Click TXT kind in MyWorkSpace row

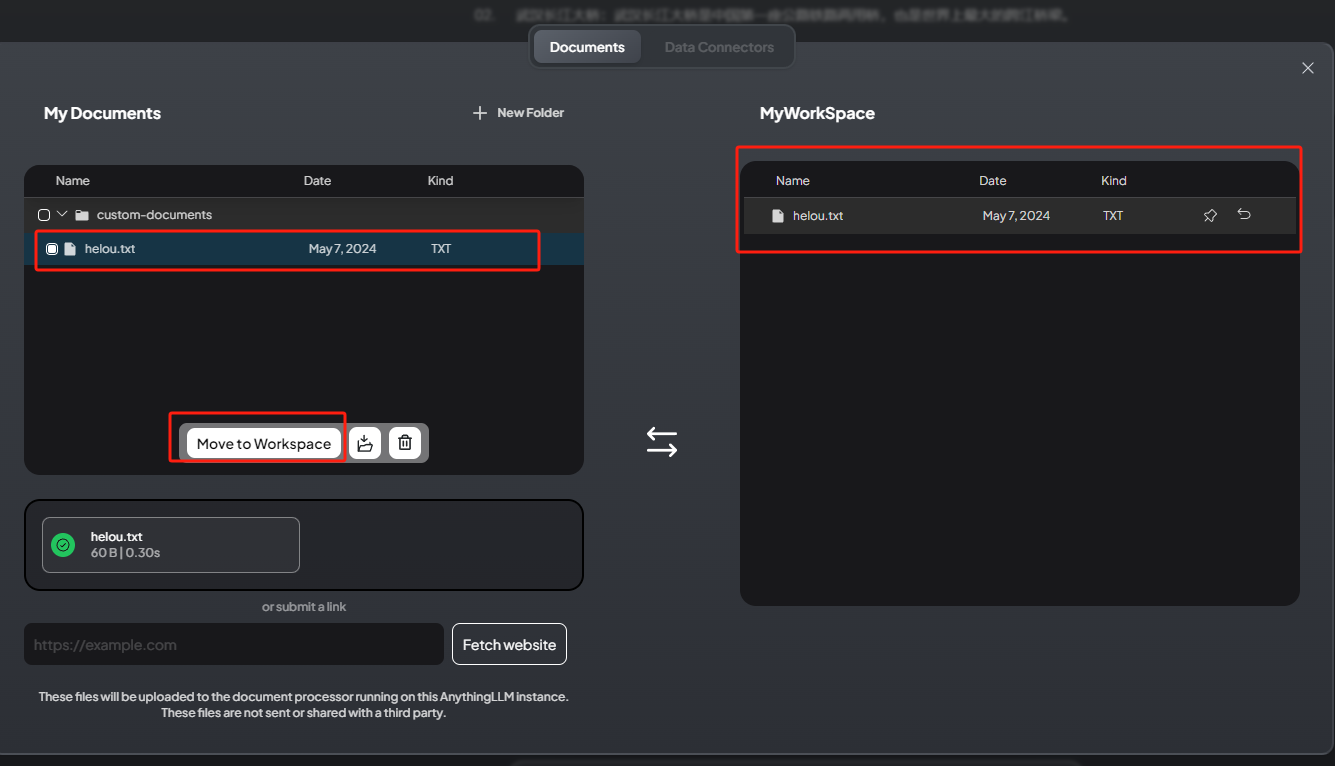[x=1113, y=216]
